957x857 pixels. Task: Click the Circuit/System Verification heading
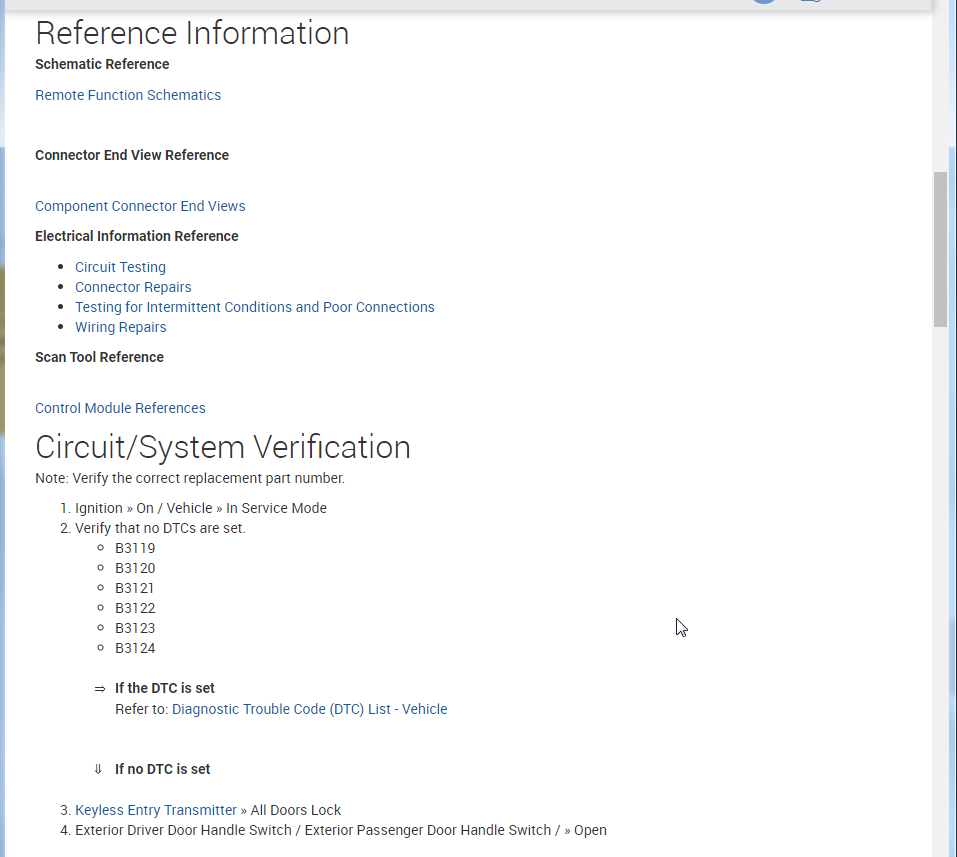pyautogui.click(x=222, y=447)
